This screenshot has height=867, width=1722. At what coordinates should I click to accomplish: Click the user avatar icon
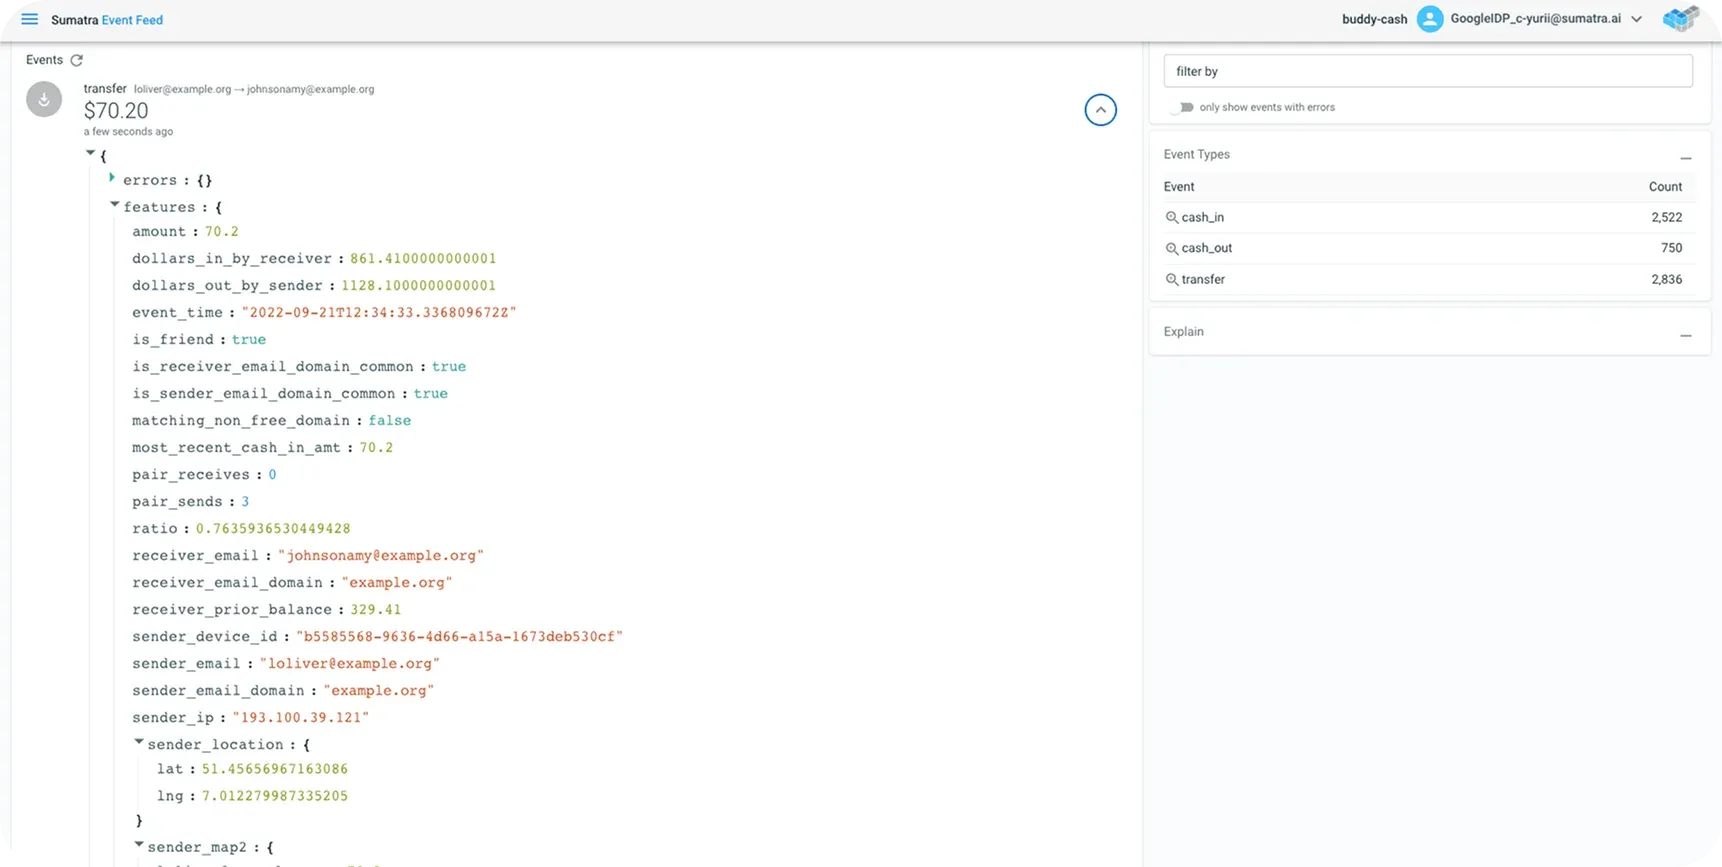pyautogui.click(x=1430, y=19)
